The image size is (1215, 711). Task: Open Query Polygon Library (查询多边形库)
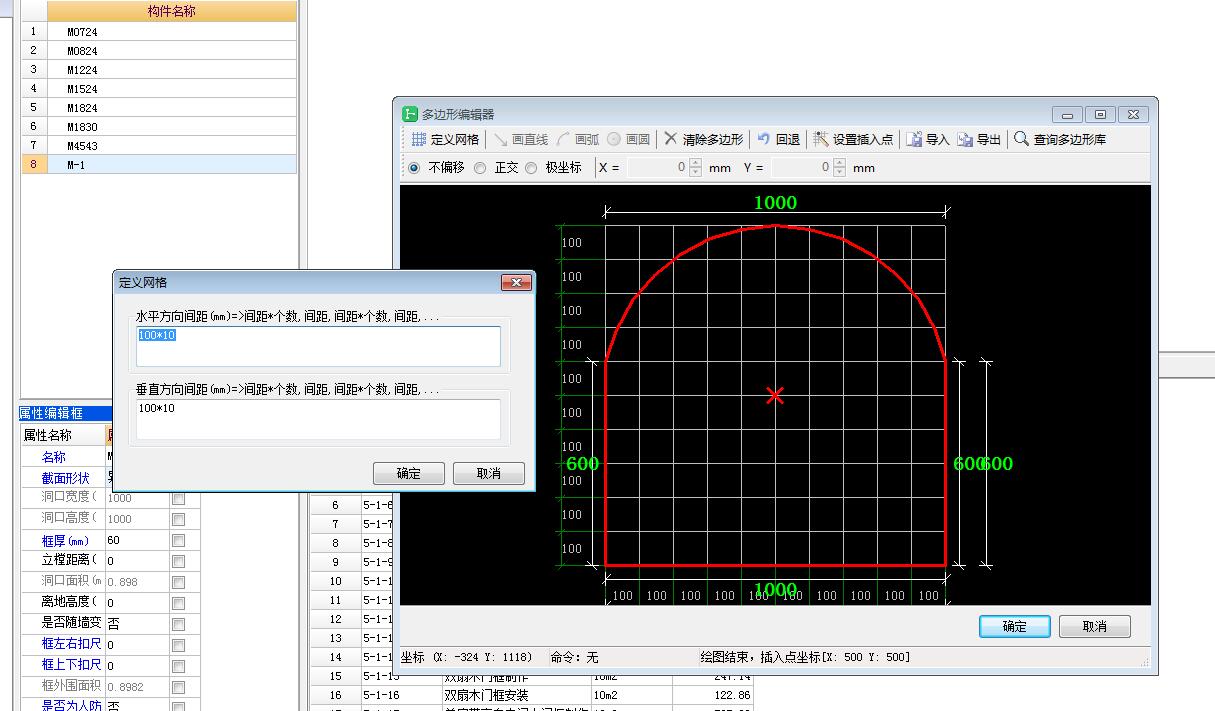pyautogui.click(x=1060, y=139)
